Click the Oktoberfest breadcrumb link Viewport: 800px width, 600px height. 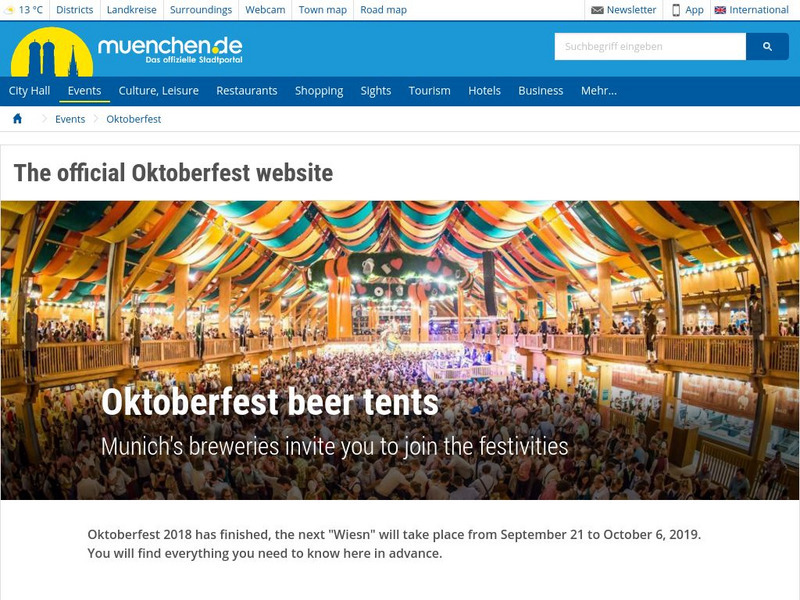(x=134, y=119)
